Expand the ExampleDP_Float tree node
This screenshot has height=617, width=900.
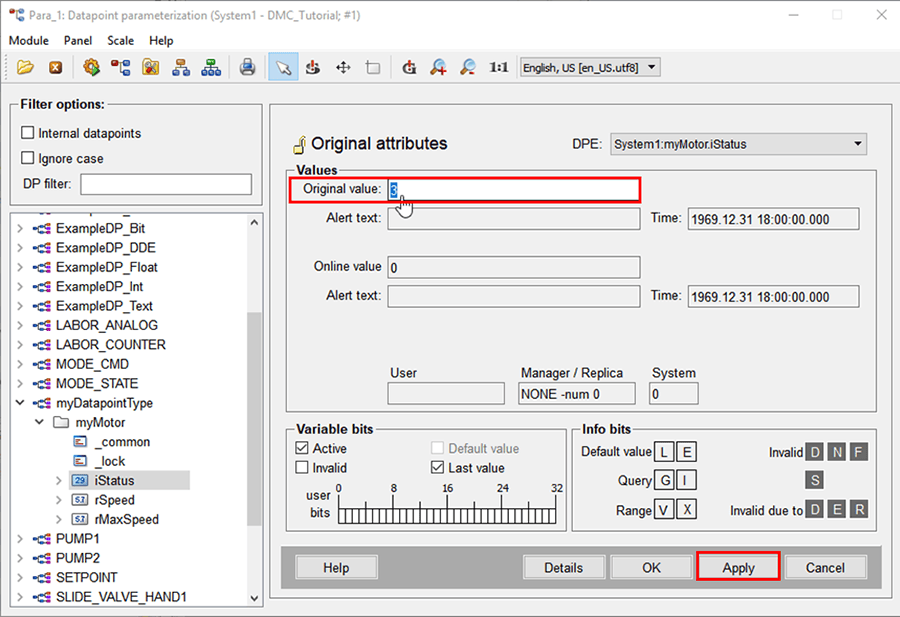[20, 267]
